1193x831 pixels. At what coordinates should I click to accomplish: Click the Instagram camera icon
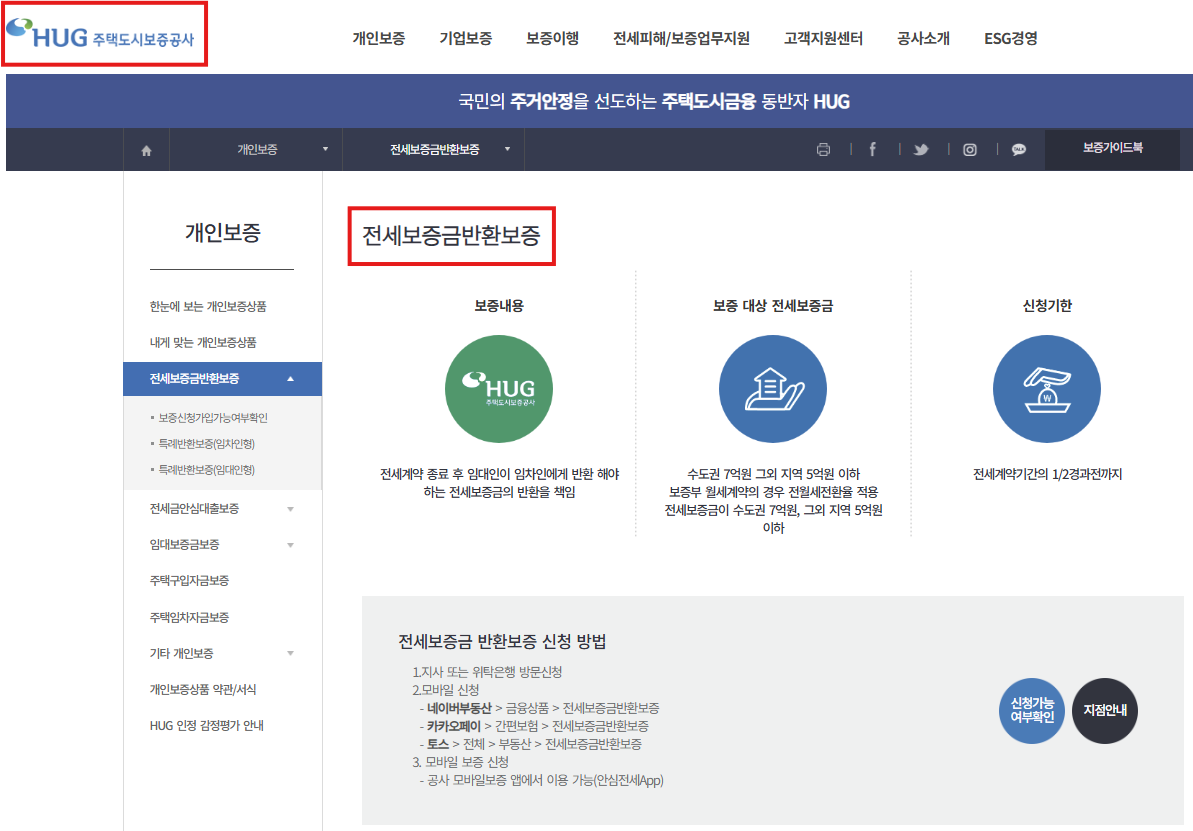[969, 148]
